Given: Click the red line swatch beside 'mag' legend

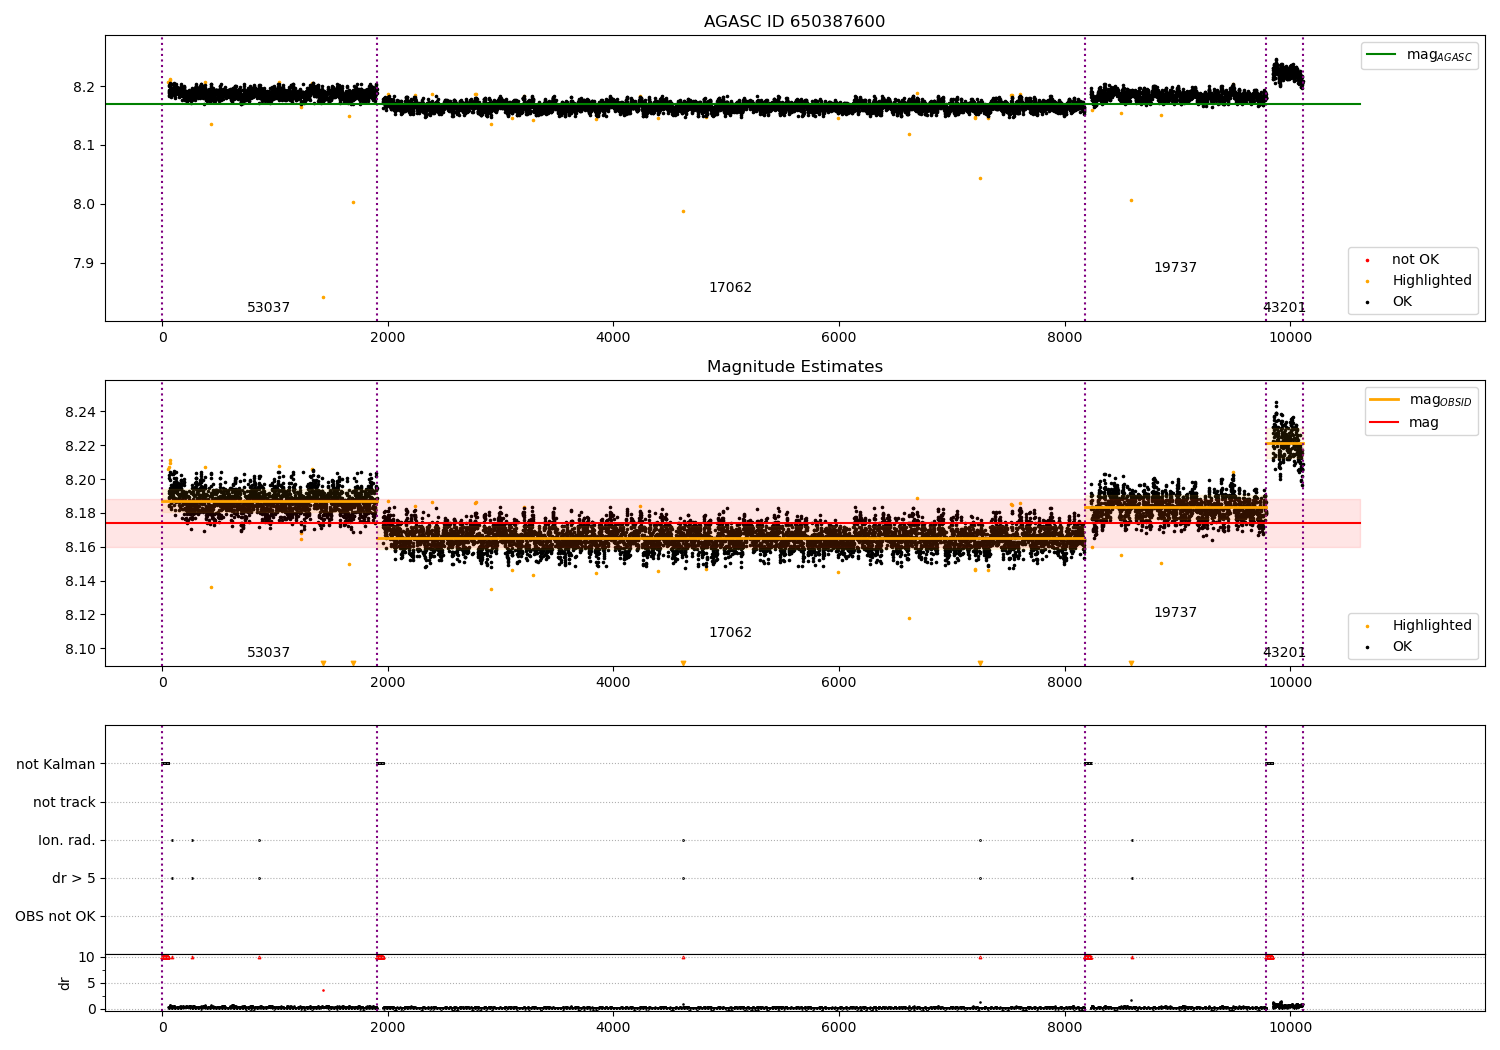Looking at the screenshot, I should click(1385, 423).
